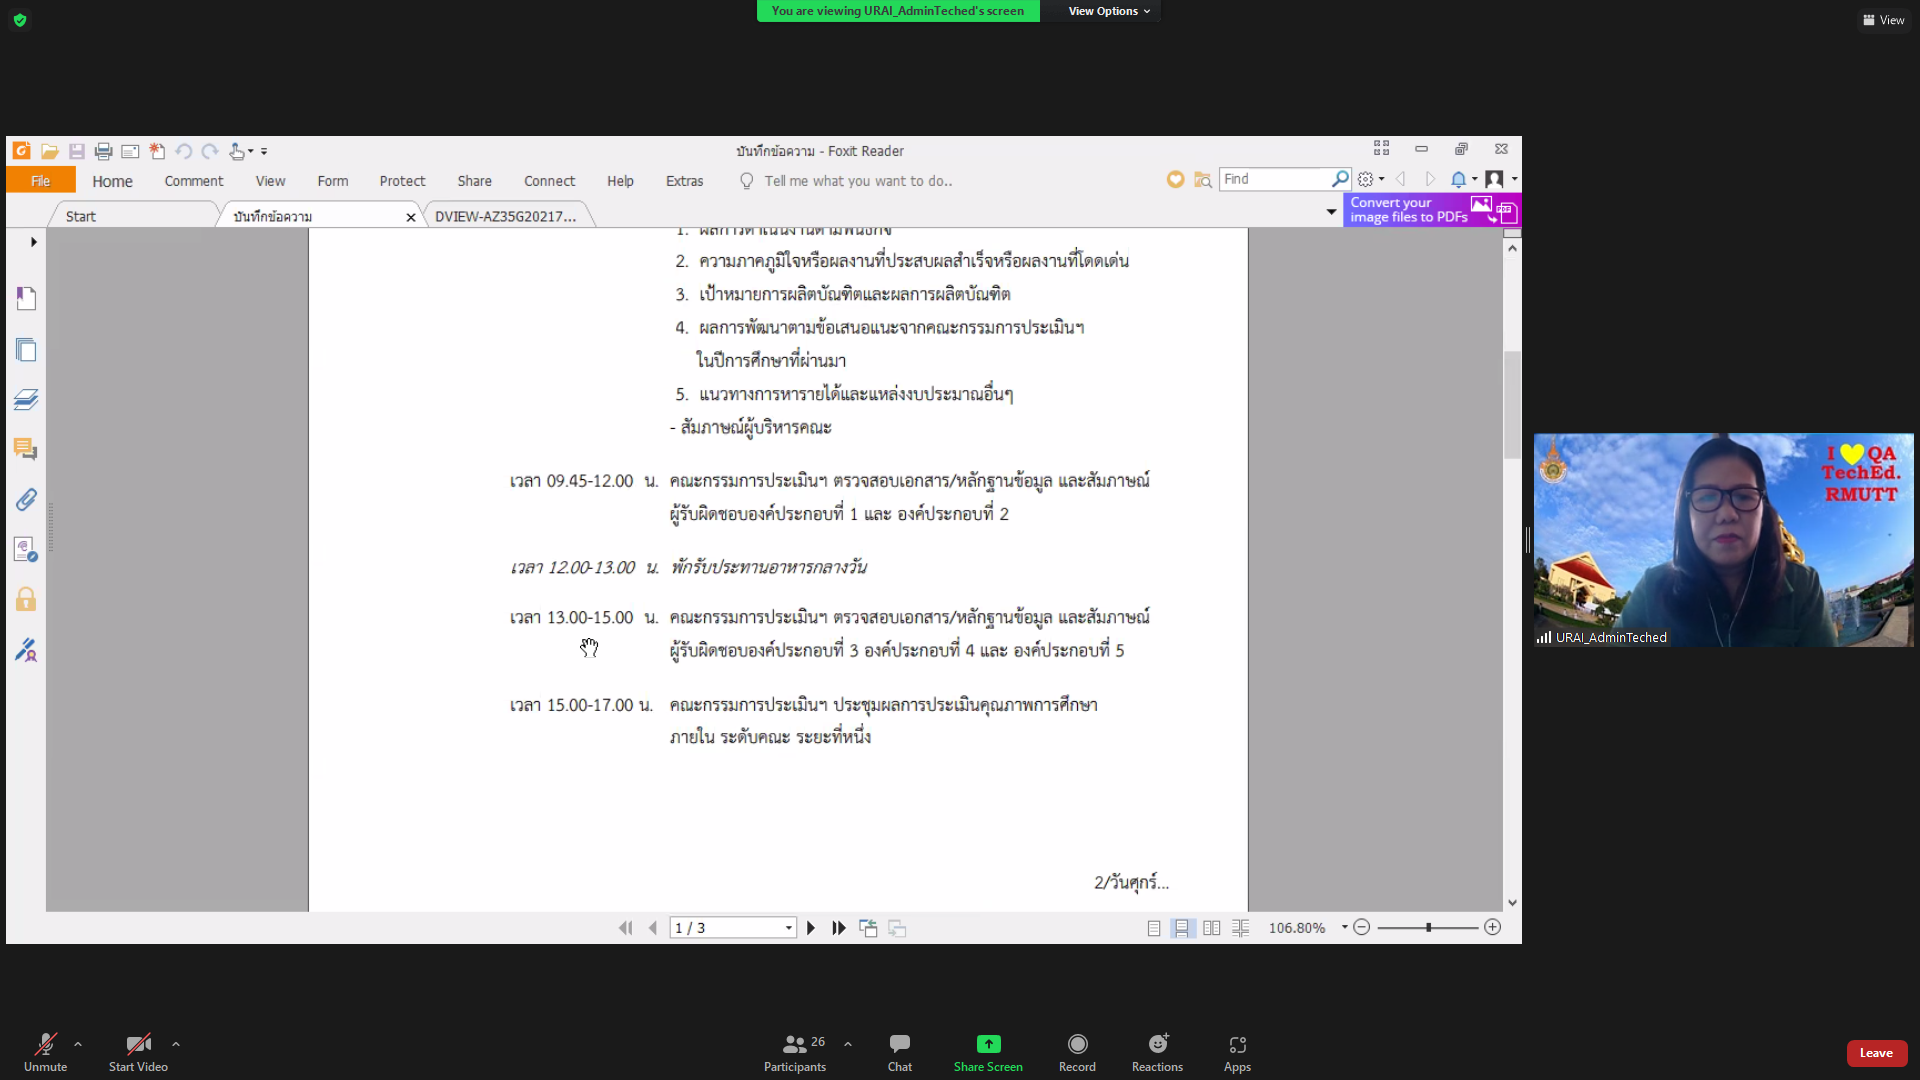
Task: Open the Connect ribbon tab
Action: (x=549, y=181)
